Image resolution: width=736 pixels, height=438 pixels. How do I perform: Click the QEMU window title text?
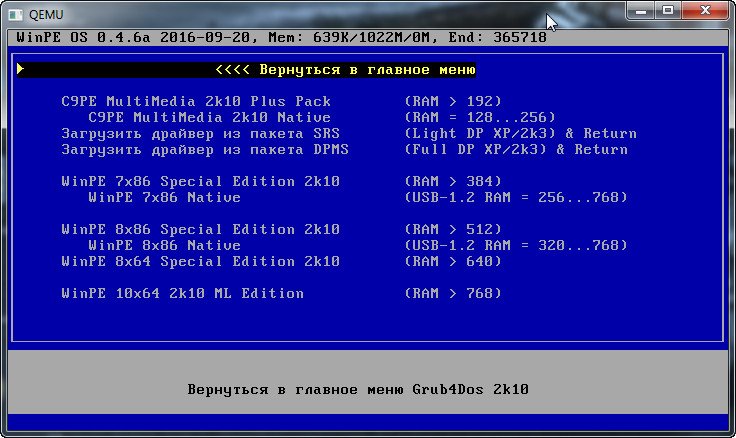[46, 15]
